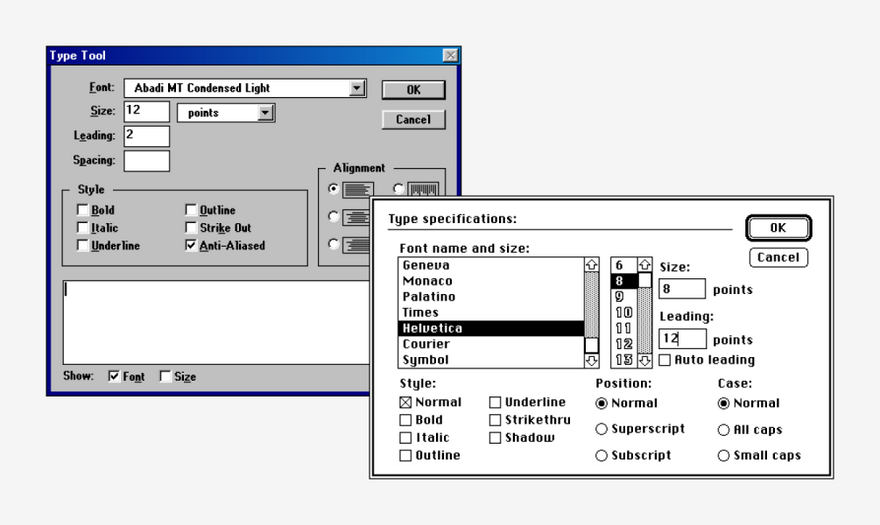Screen dimensions: 880x525
Task: Click OK in Type specifications dialog
Action: [x=778, y=228]
